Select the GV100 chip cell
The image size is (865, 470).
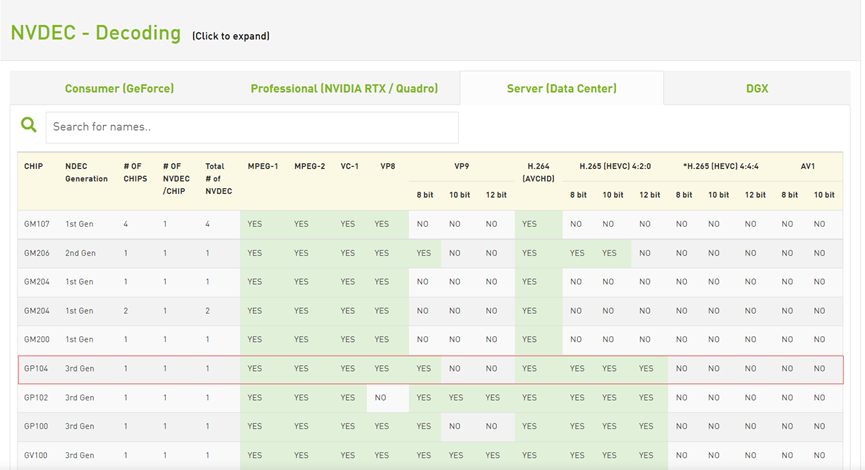coord(36,455)
